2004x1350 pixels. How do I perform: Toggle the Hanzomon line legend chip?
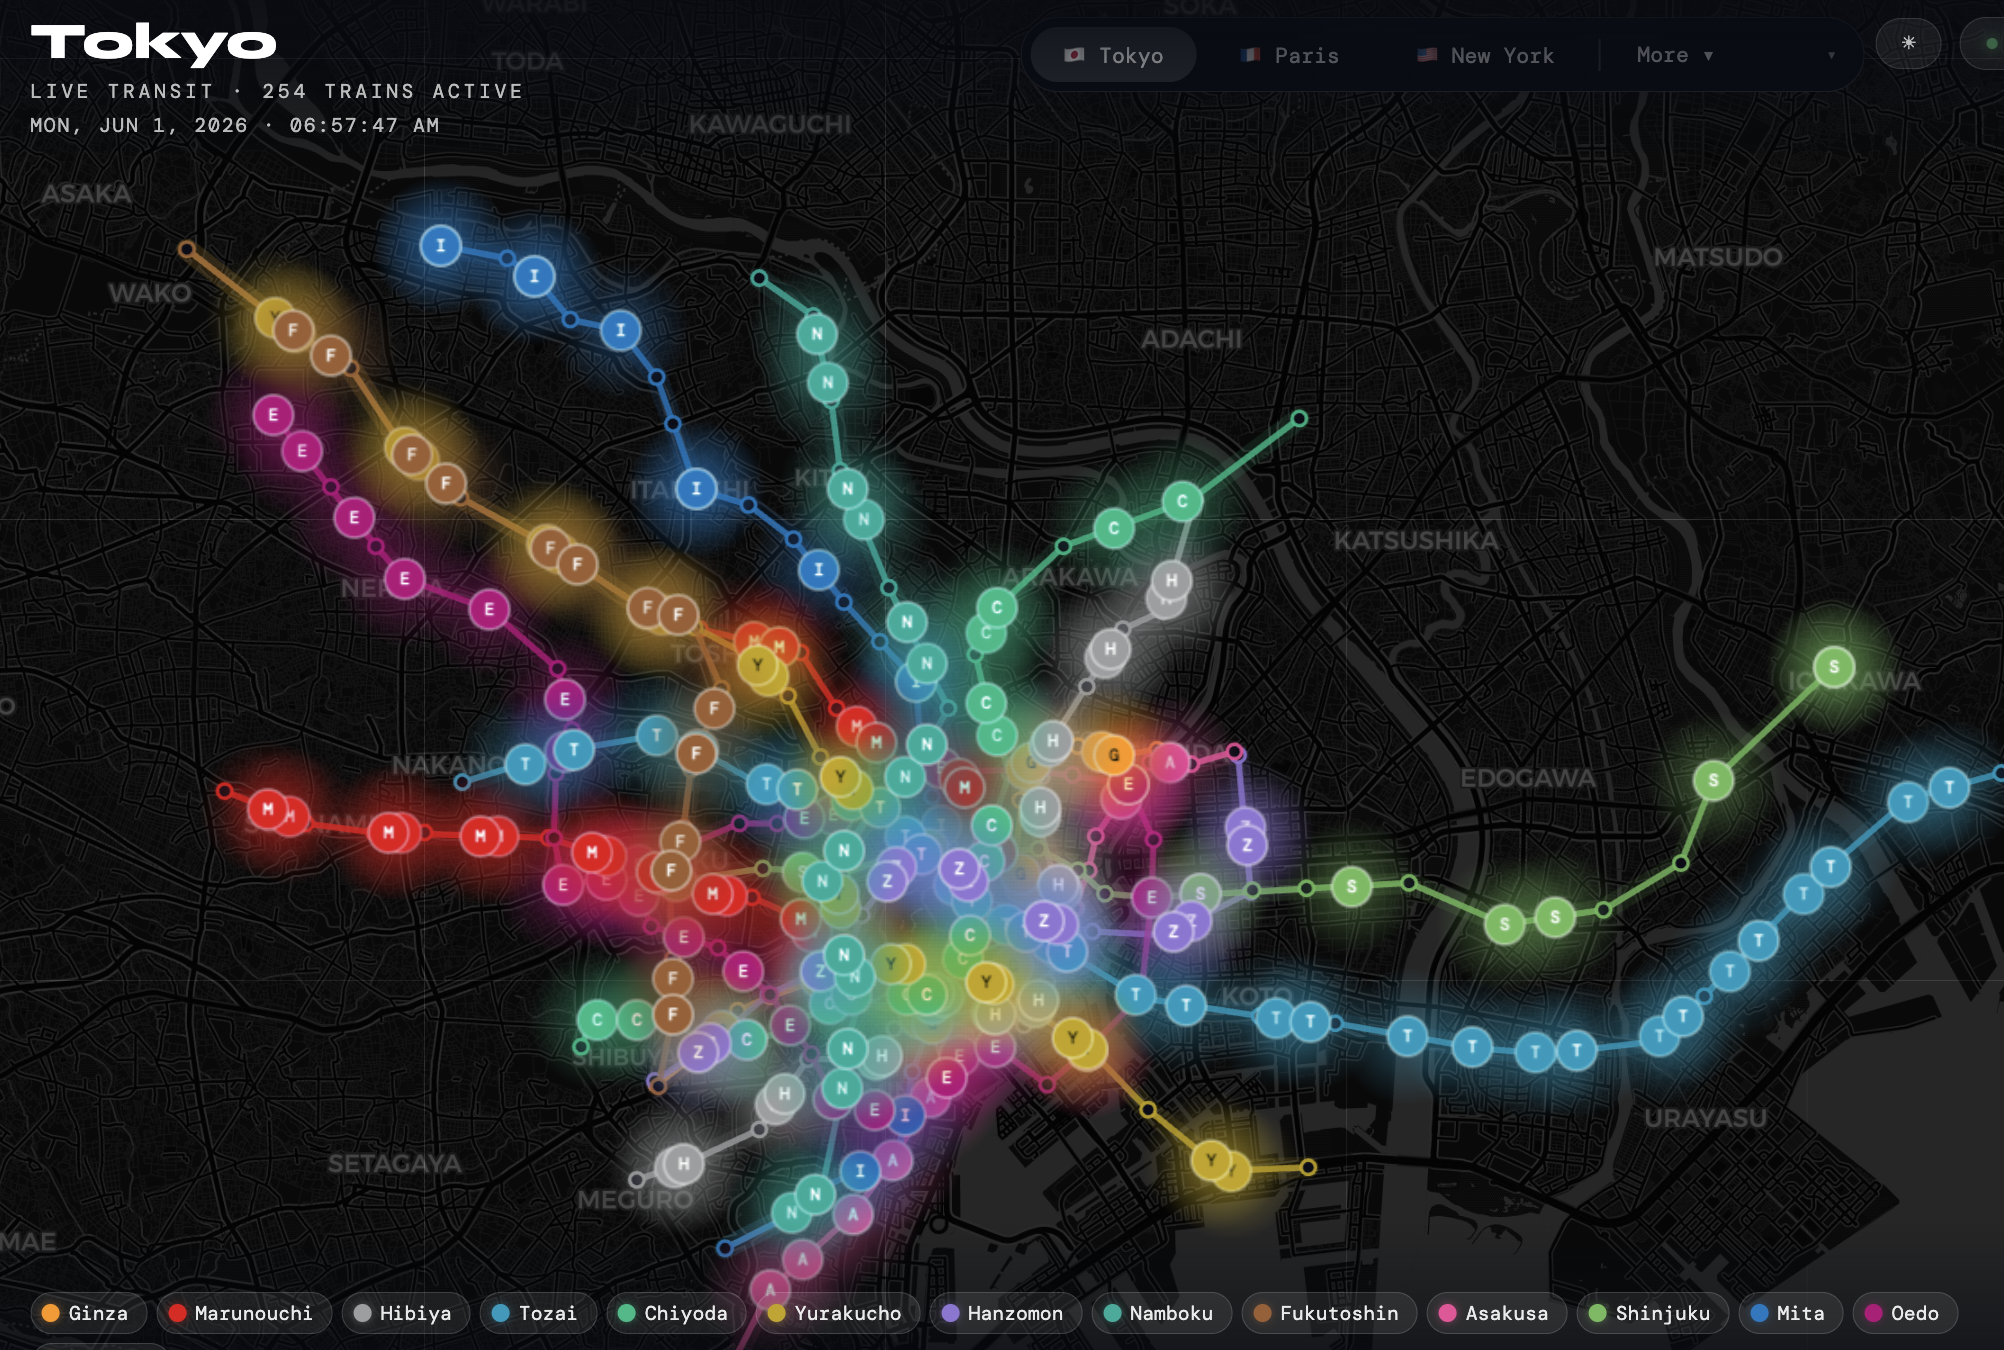pyautogui.click(x=1004, y=1313)
